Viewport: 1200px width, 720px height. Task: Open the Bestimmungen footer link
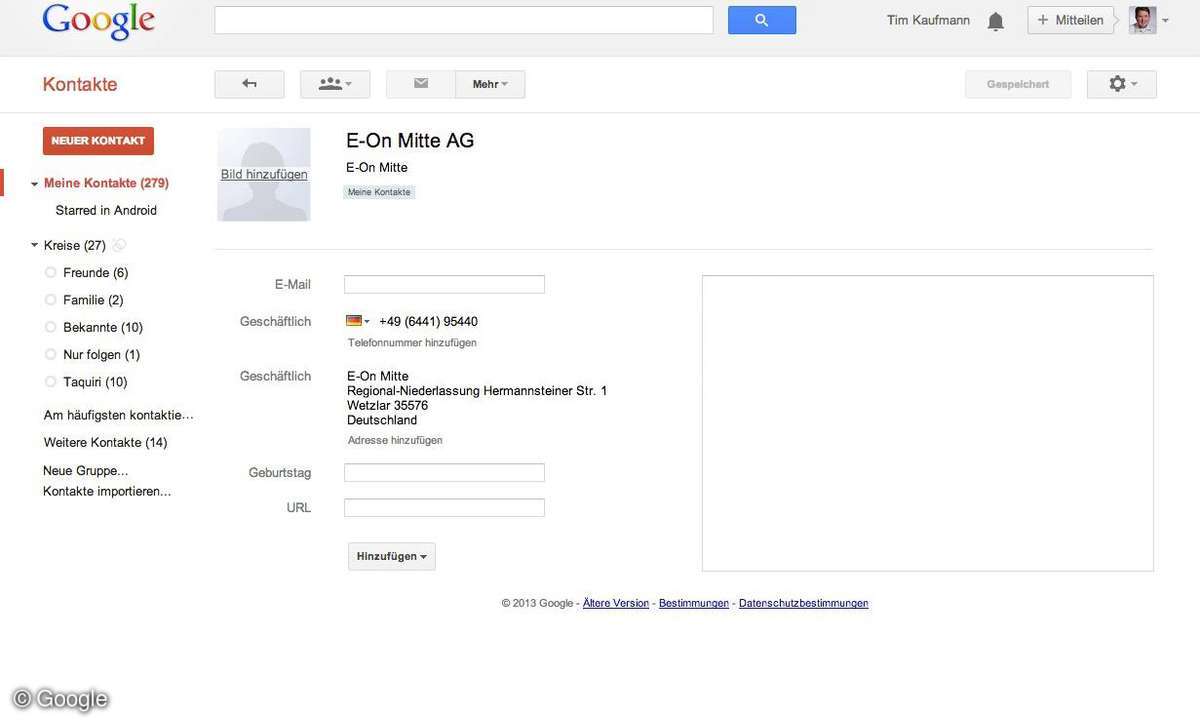click(x=694, y=604)
